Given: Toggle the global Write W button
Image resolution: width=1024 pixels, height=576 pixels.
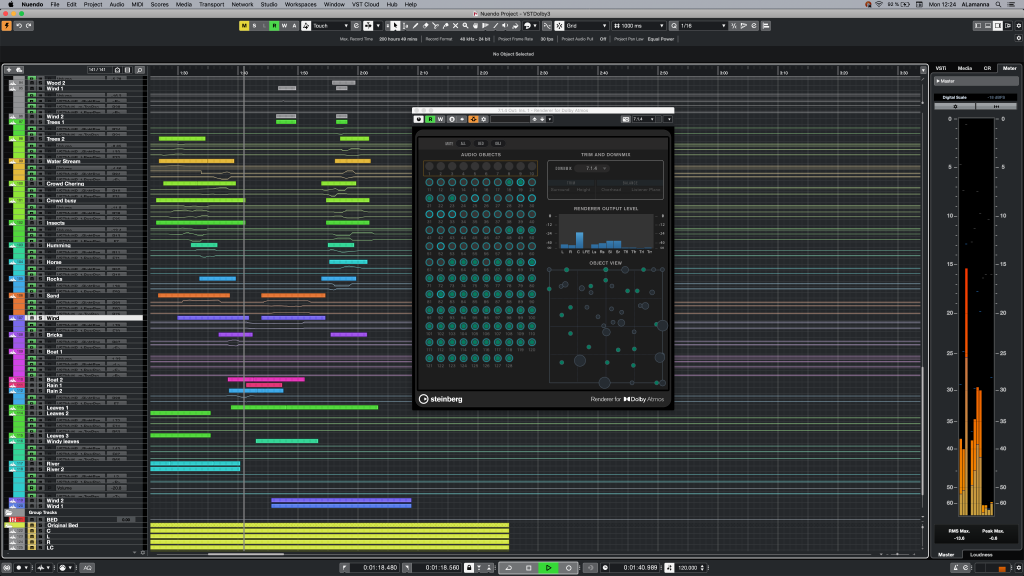Looking at the screenshot, I should [284, 26].
